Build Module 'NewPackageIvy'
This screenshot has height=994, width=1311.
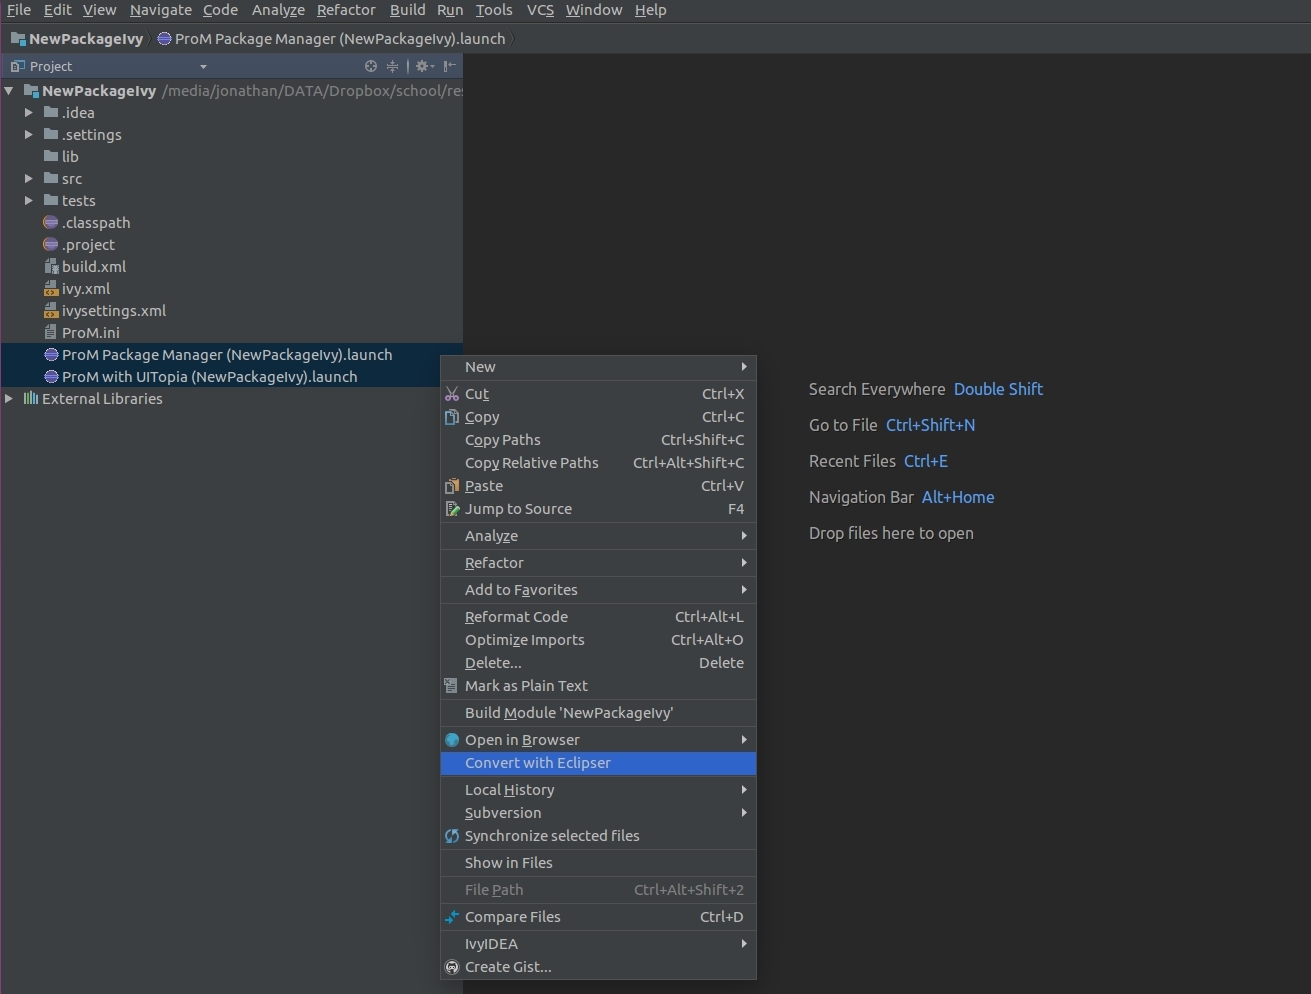coord(598,713)
